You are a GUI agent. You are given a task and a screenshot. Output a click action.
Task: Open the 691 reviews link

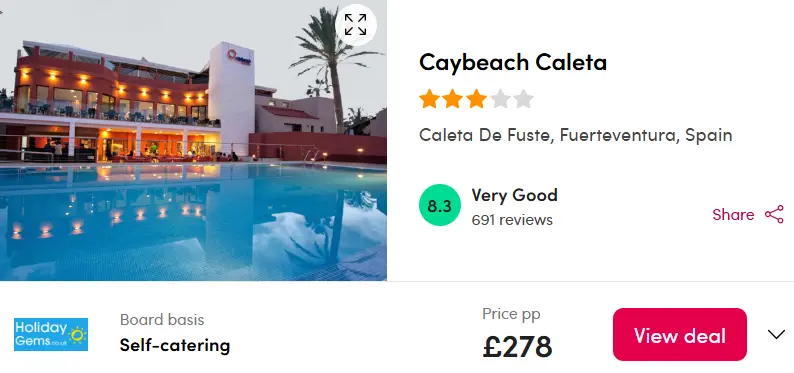512,220
